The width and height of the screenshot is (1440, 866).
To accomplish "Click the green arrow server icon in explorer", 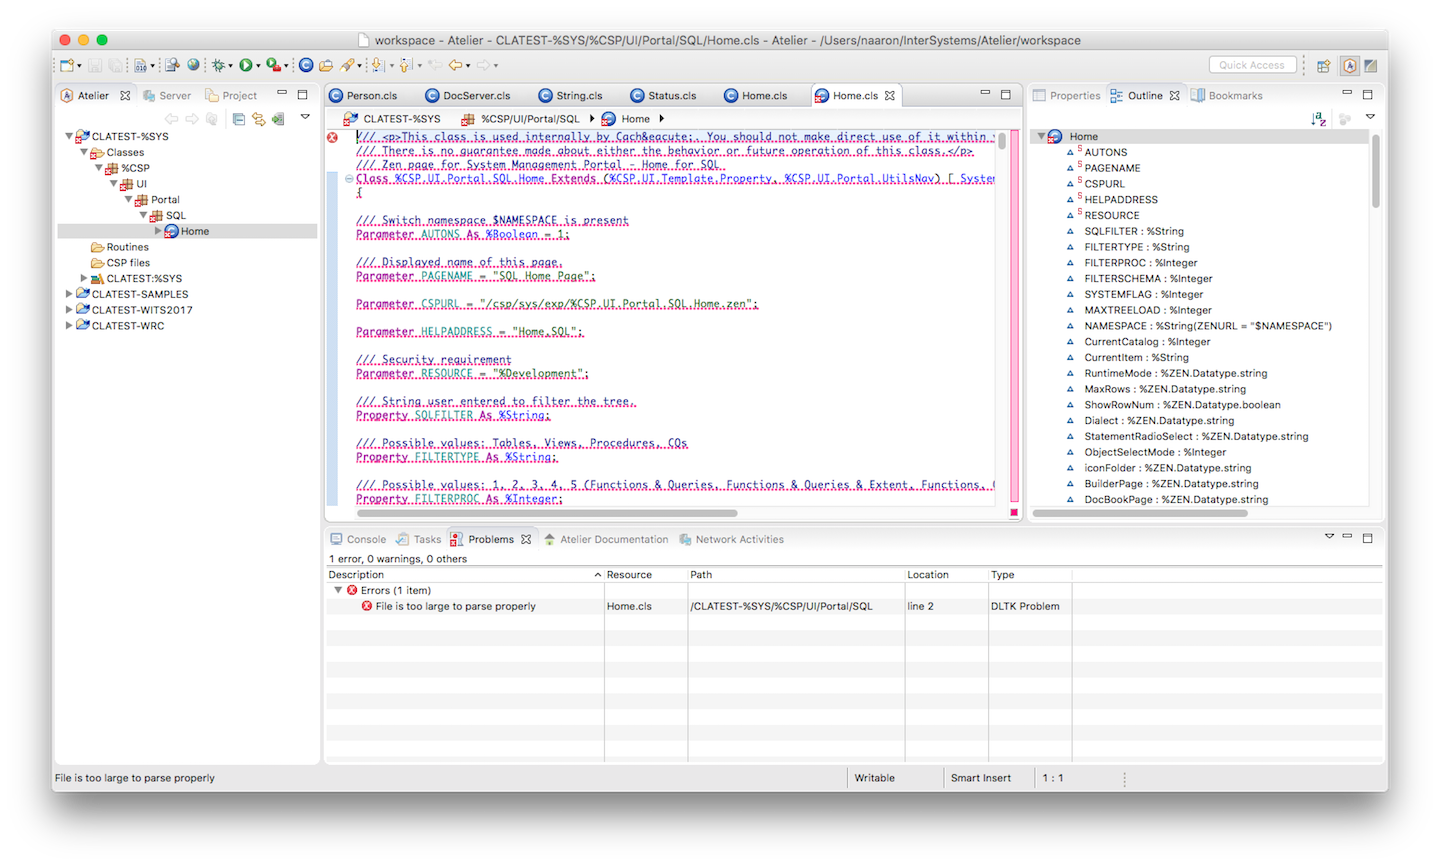I will (x=278, y=118).
